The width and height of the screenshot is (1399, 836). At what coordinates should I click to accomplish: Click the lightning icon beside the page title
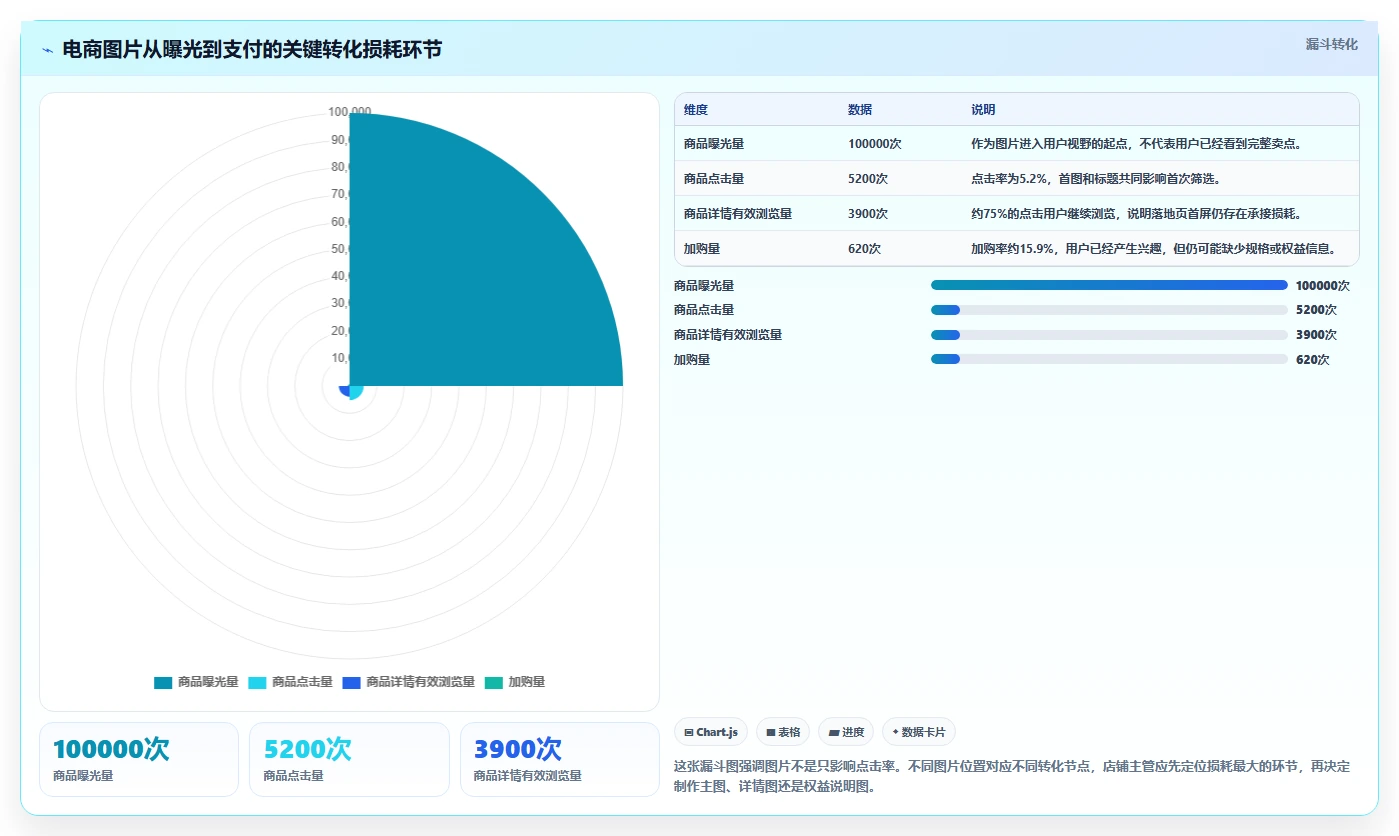pos(48,50)
